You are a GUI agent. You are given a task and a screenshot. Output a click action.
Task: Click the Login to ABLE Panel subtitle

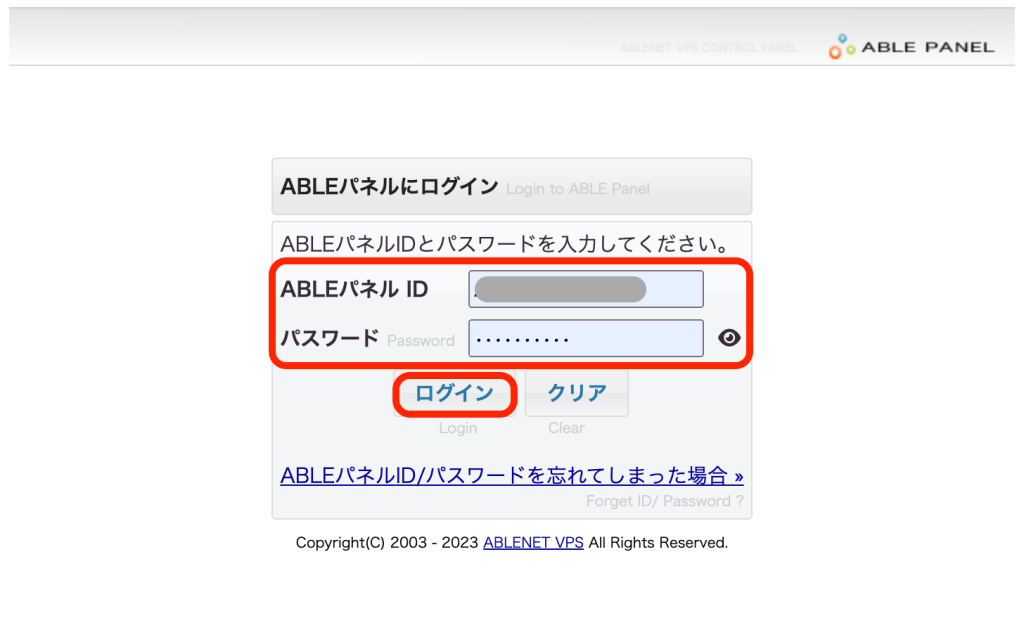point(577,189)
